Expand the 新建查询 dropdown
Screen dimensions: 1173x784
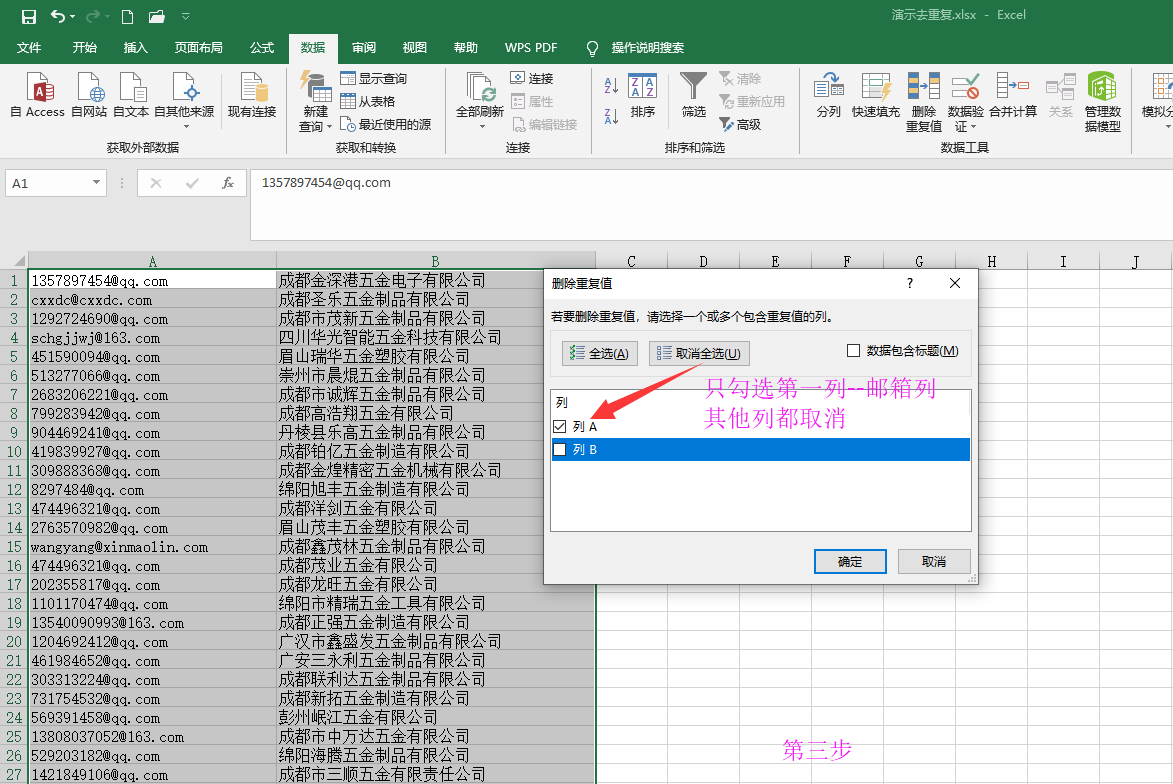(x=329, y=127)
